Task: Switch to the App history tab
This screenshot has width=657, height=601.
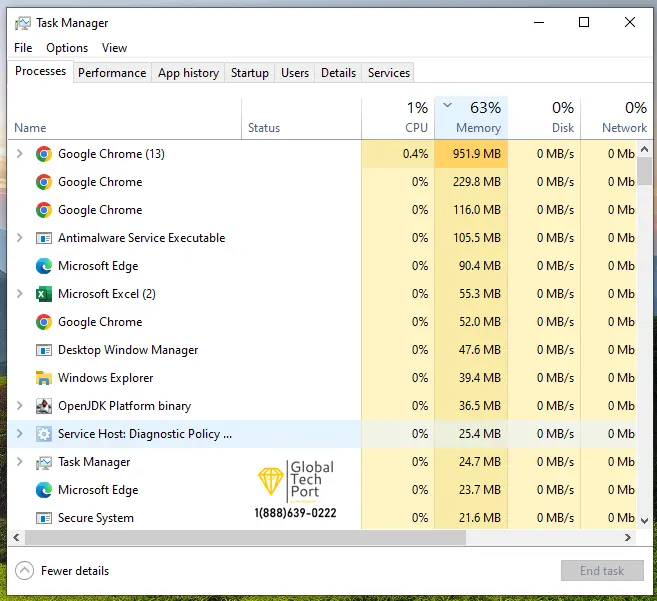Action: coord(189,73)
